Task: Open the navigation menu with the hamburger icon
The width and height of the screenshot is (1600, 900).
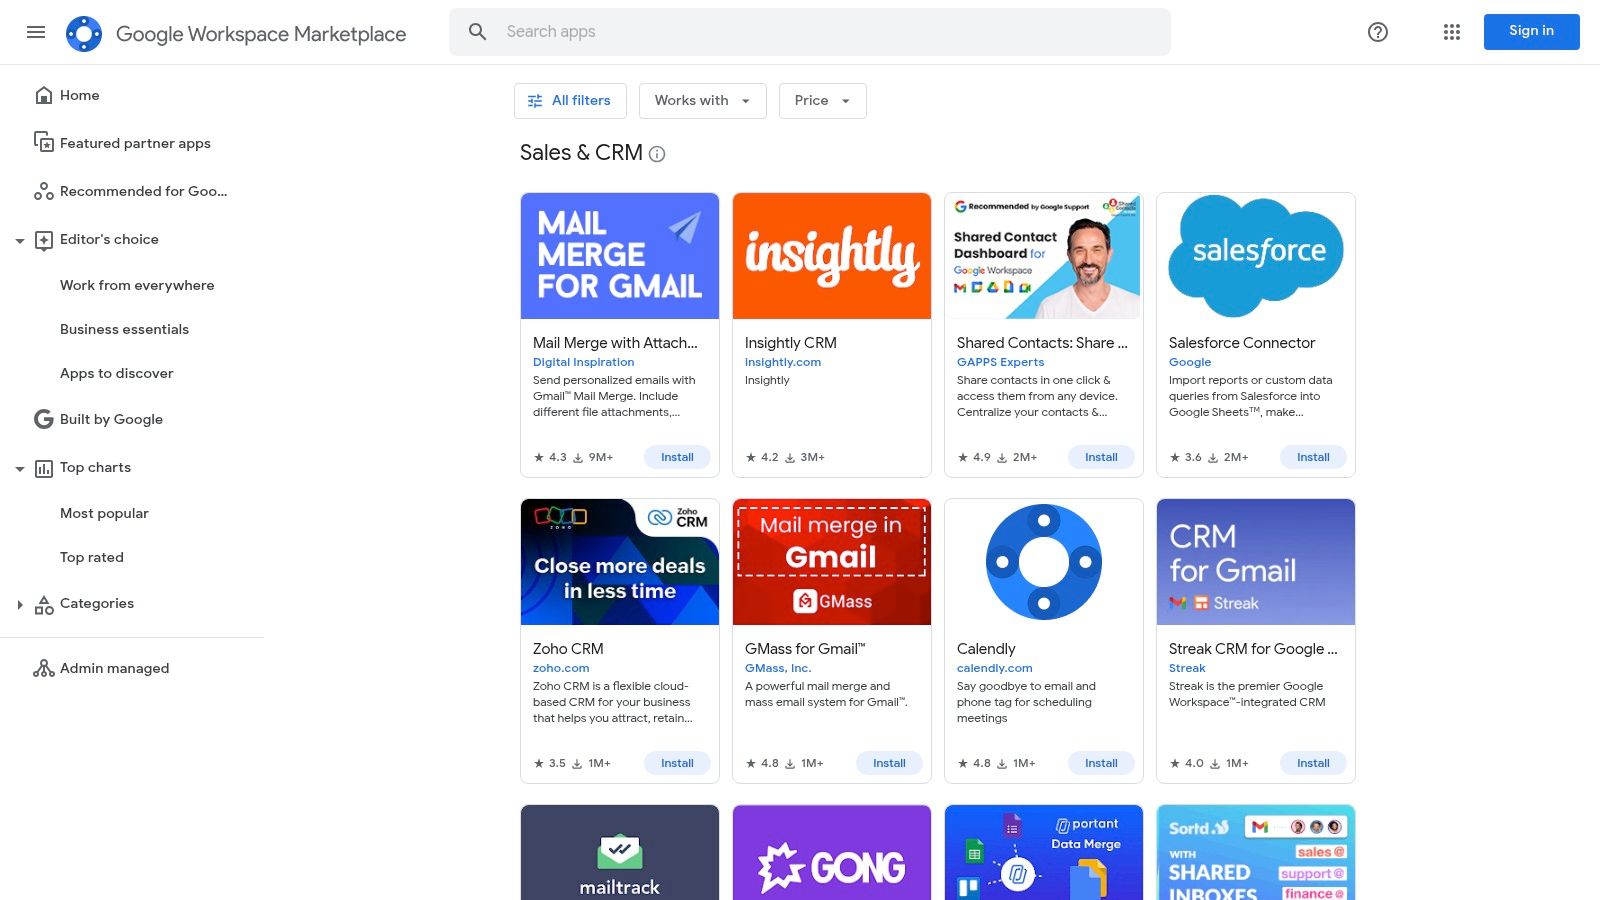Action: (x=36, y=32)
